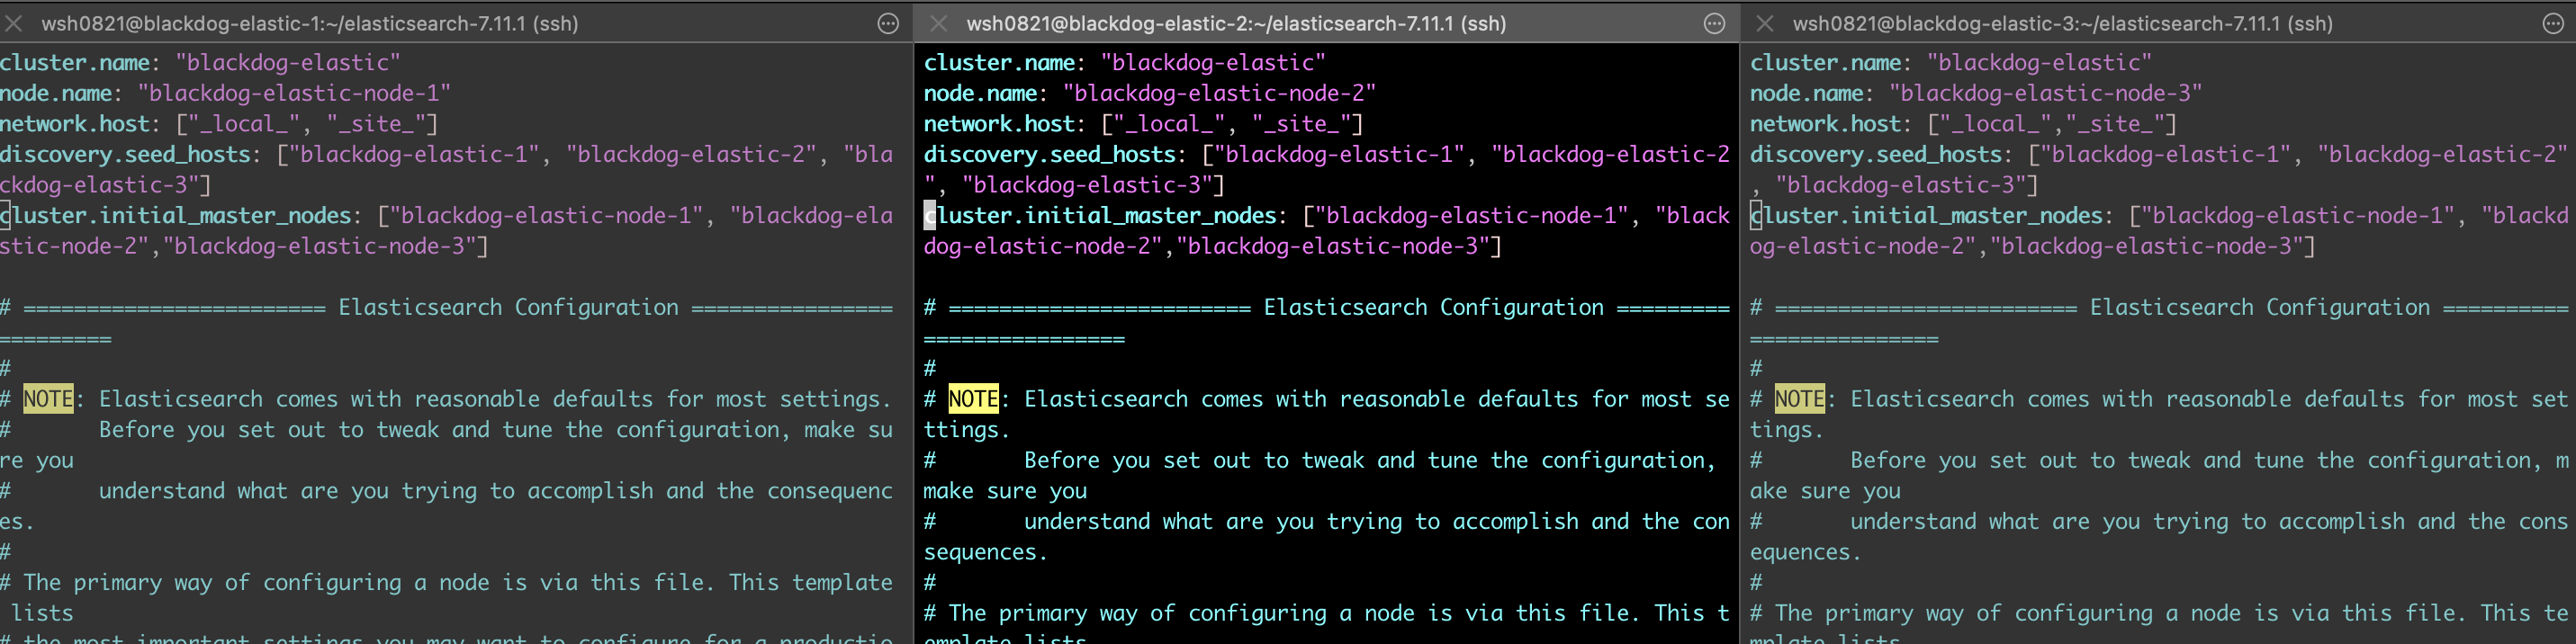Click "blackdog-elastic" cluster name value in elastic-1 pane
The image size is (2576, 644).
[x=288, y=63]
